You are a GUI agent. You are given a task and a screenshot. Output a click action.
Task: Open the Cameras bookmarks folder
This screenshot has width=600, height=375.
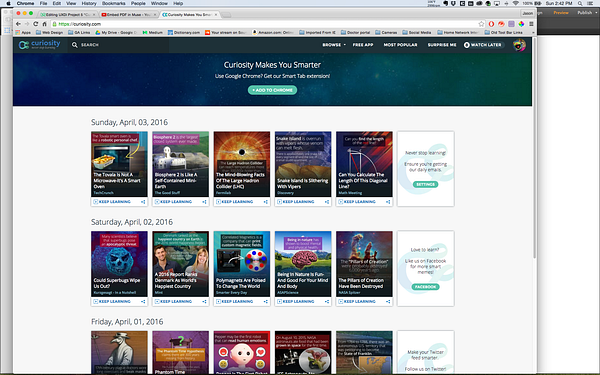tap(386, 33)
